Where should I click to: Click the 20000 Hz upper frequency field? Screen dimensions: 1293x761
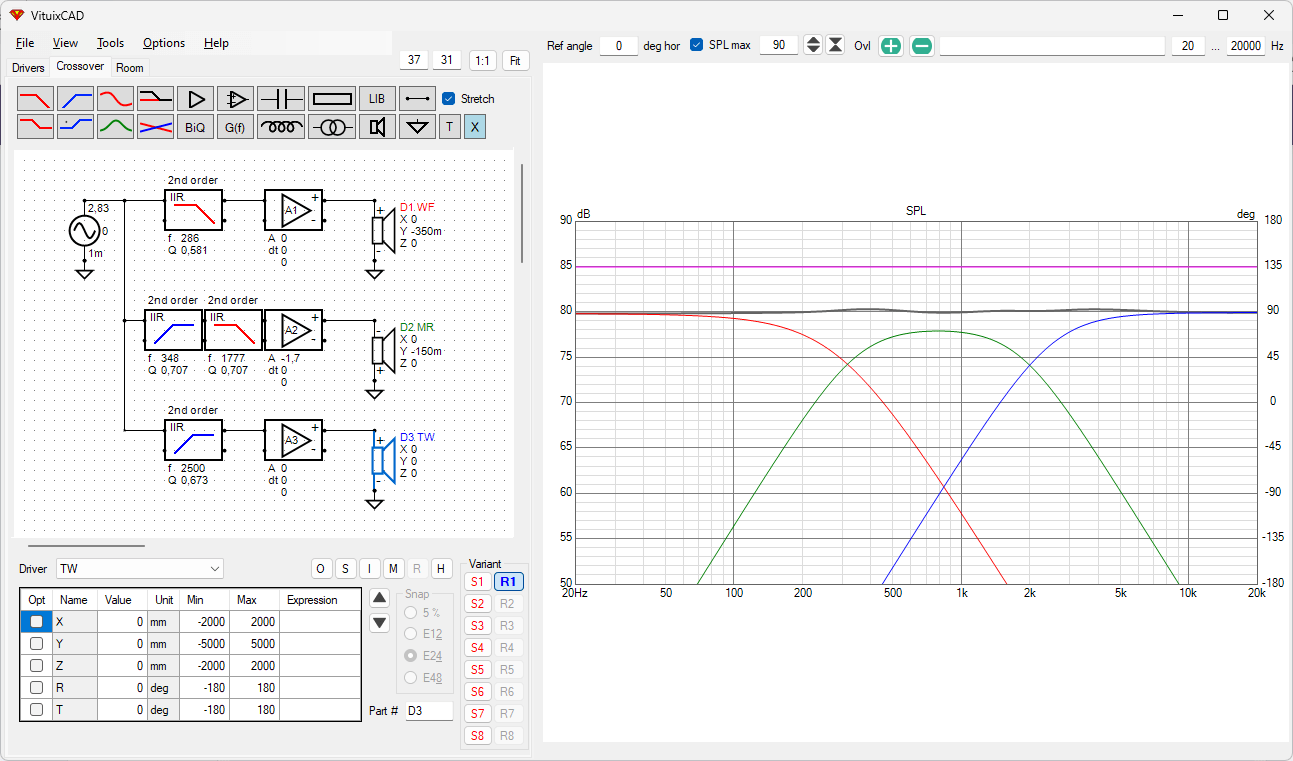pos(1246,46)
